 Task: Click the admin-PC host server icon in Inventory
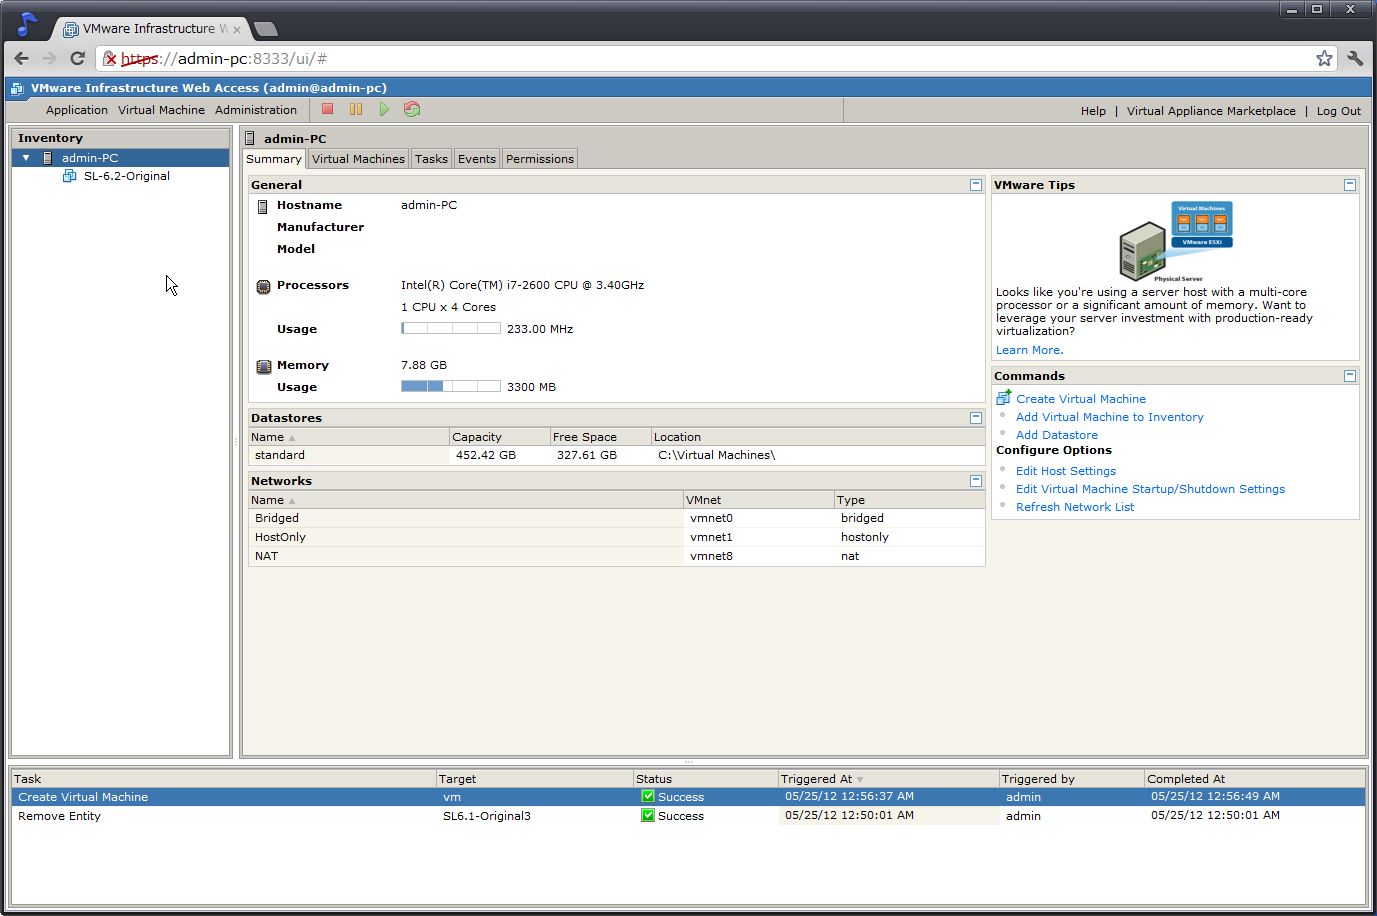click(47, 158)
